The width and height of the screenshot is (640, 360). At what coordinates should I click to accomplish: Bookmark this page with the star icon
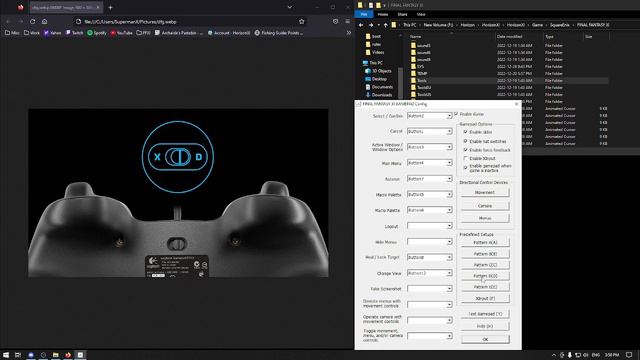[x=302, y=22]
